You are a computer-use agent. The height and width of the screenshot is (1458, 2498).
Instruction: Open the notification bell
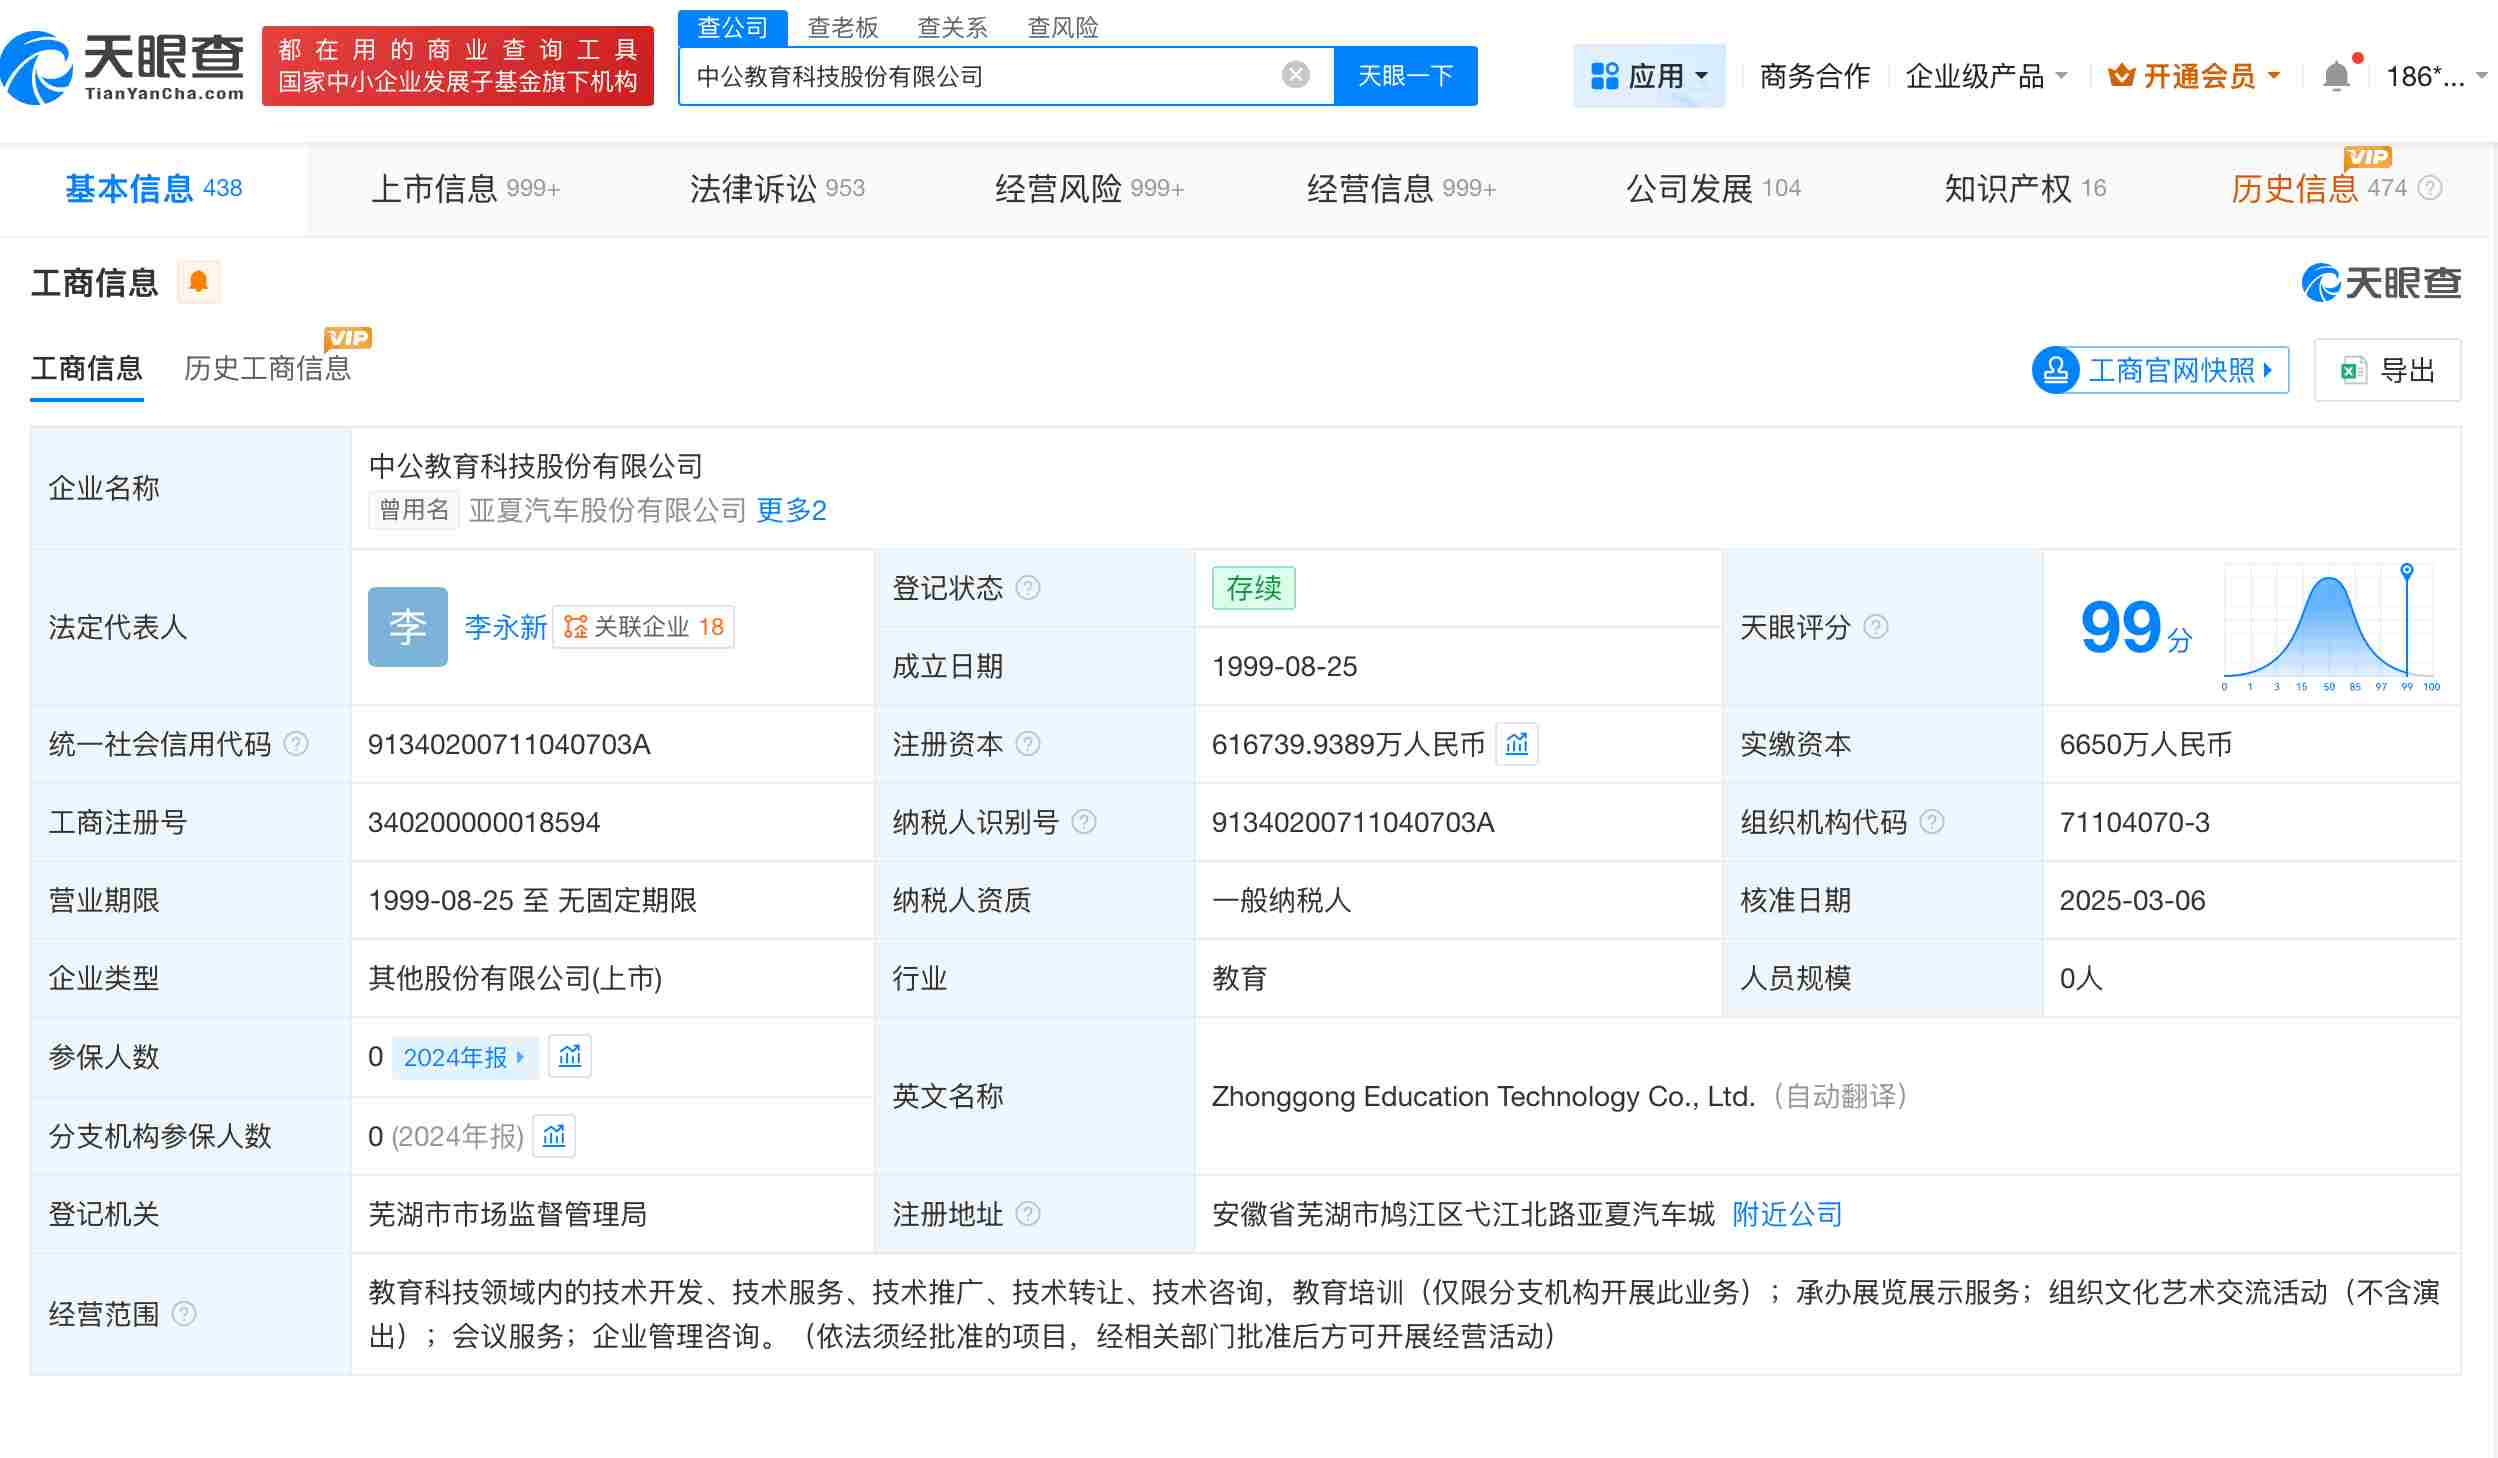point(2338,75)
